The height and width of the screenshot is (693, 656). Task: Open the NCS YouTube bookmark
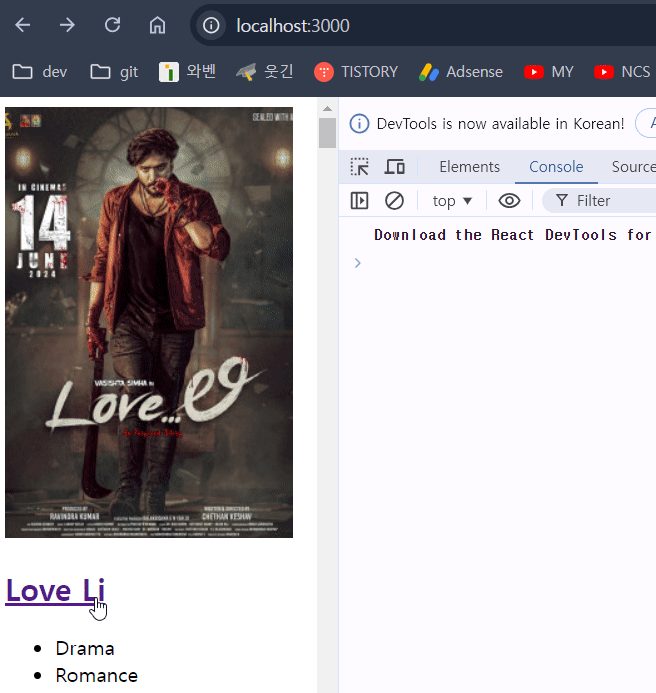point(622,72)
